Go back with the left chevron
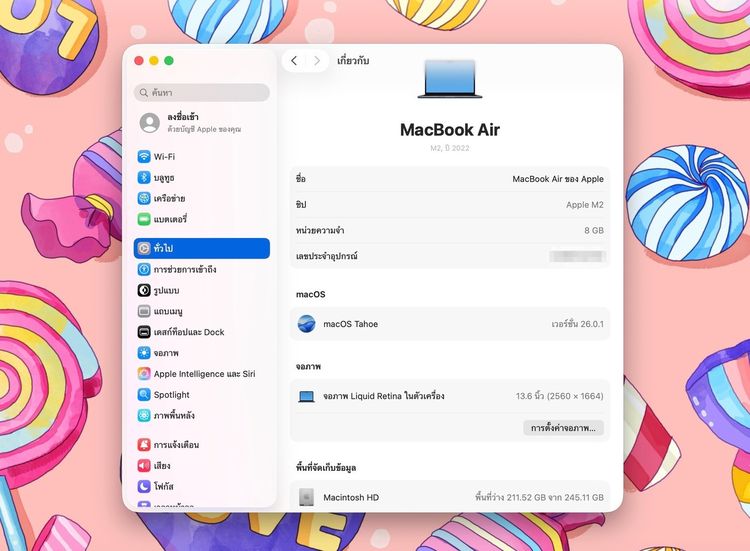The height and width of the screenshot is (551, 750). pos(294,61)
